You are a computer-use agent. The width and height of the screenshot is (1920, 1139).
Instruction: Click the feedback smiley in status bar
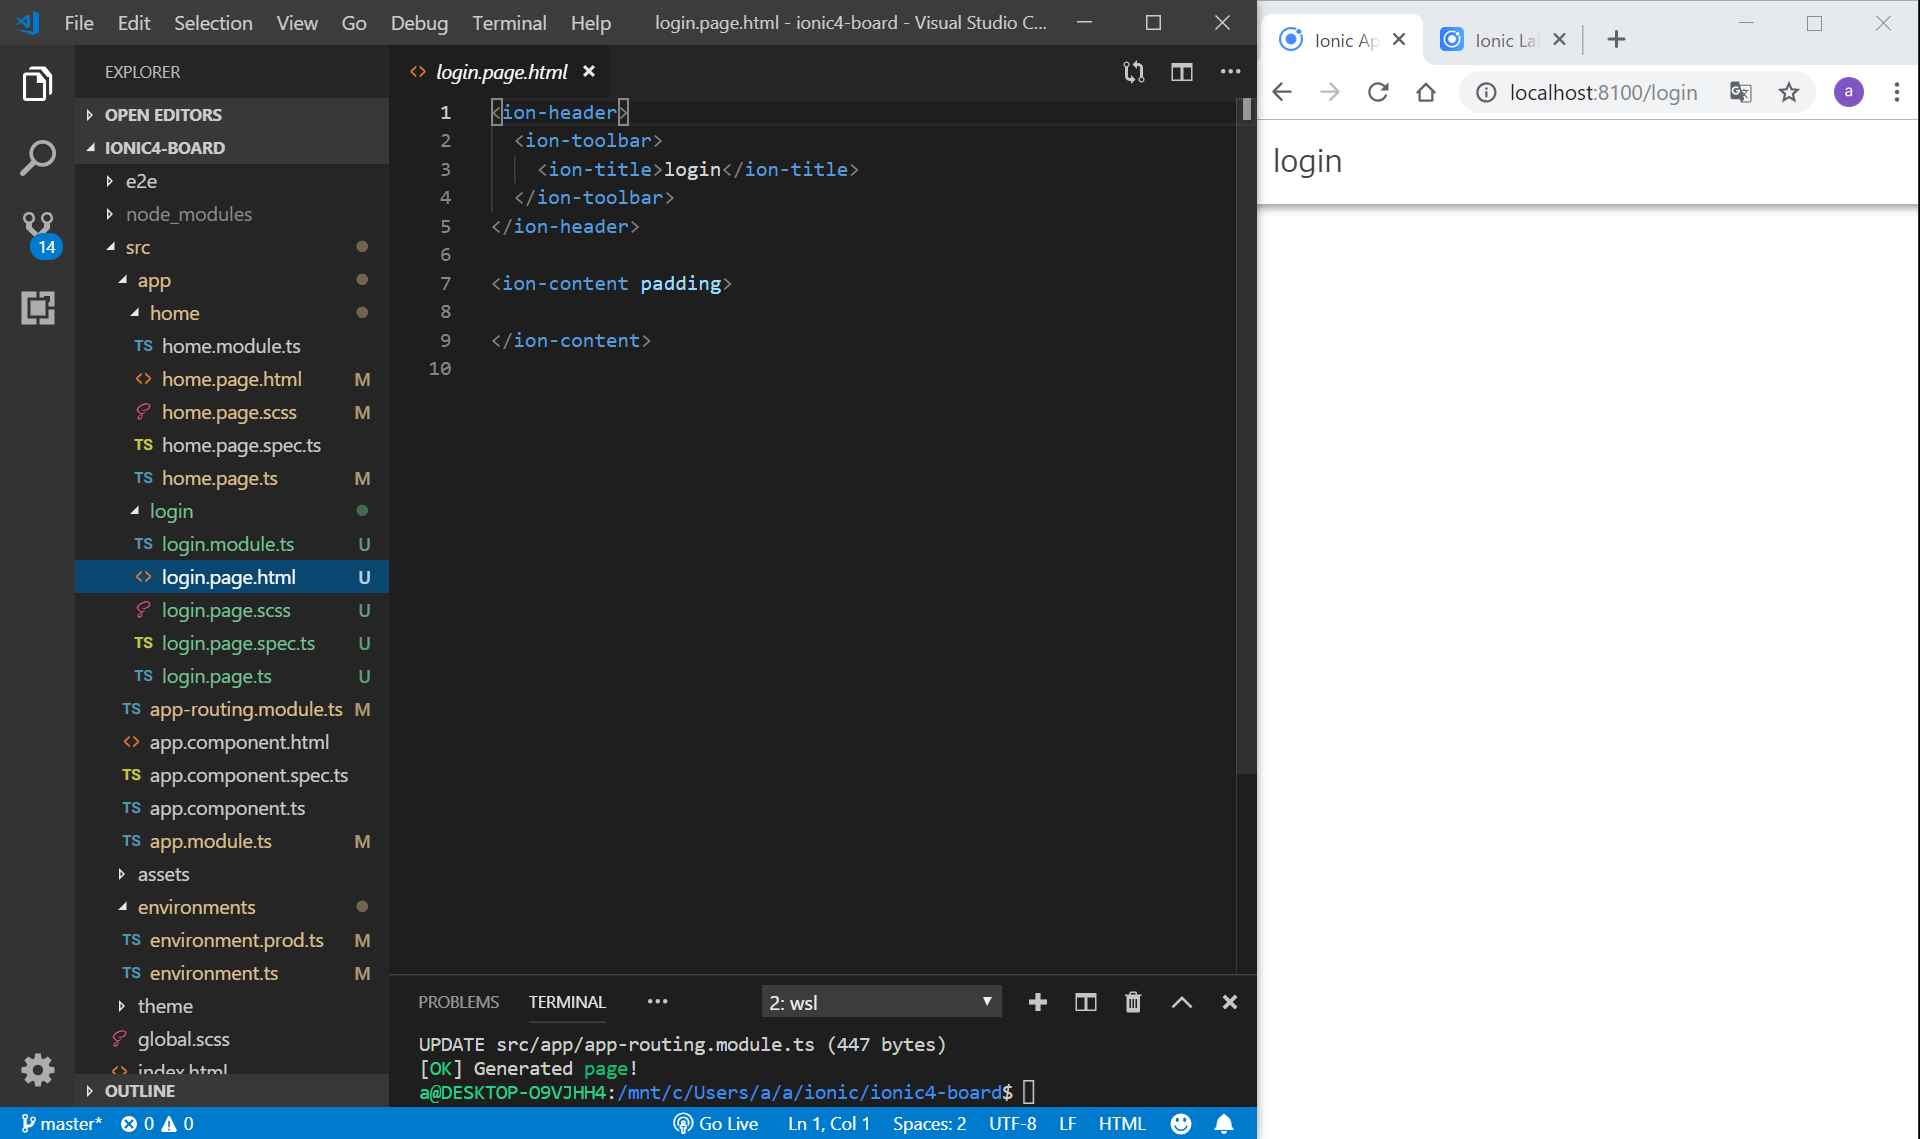click(x=1181, y=1124)
